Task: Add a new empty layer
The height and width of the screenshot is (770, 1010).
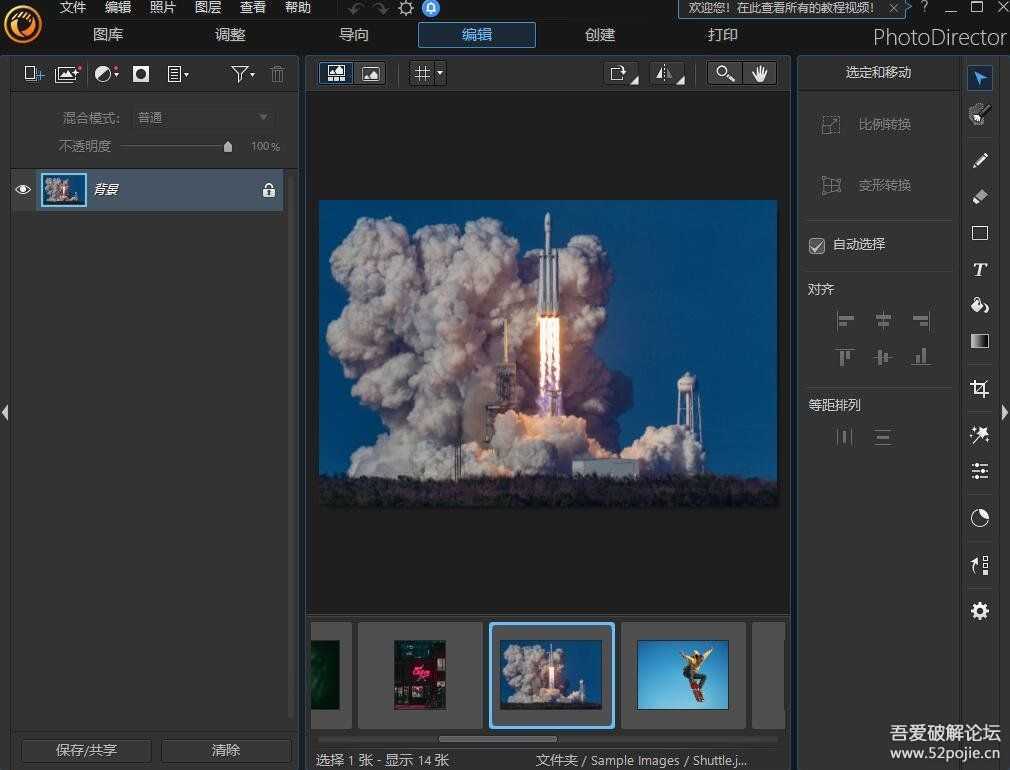Action: (34, 74)
